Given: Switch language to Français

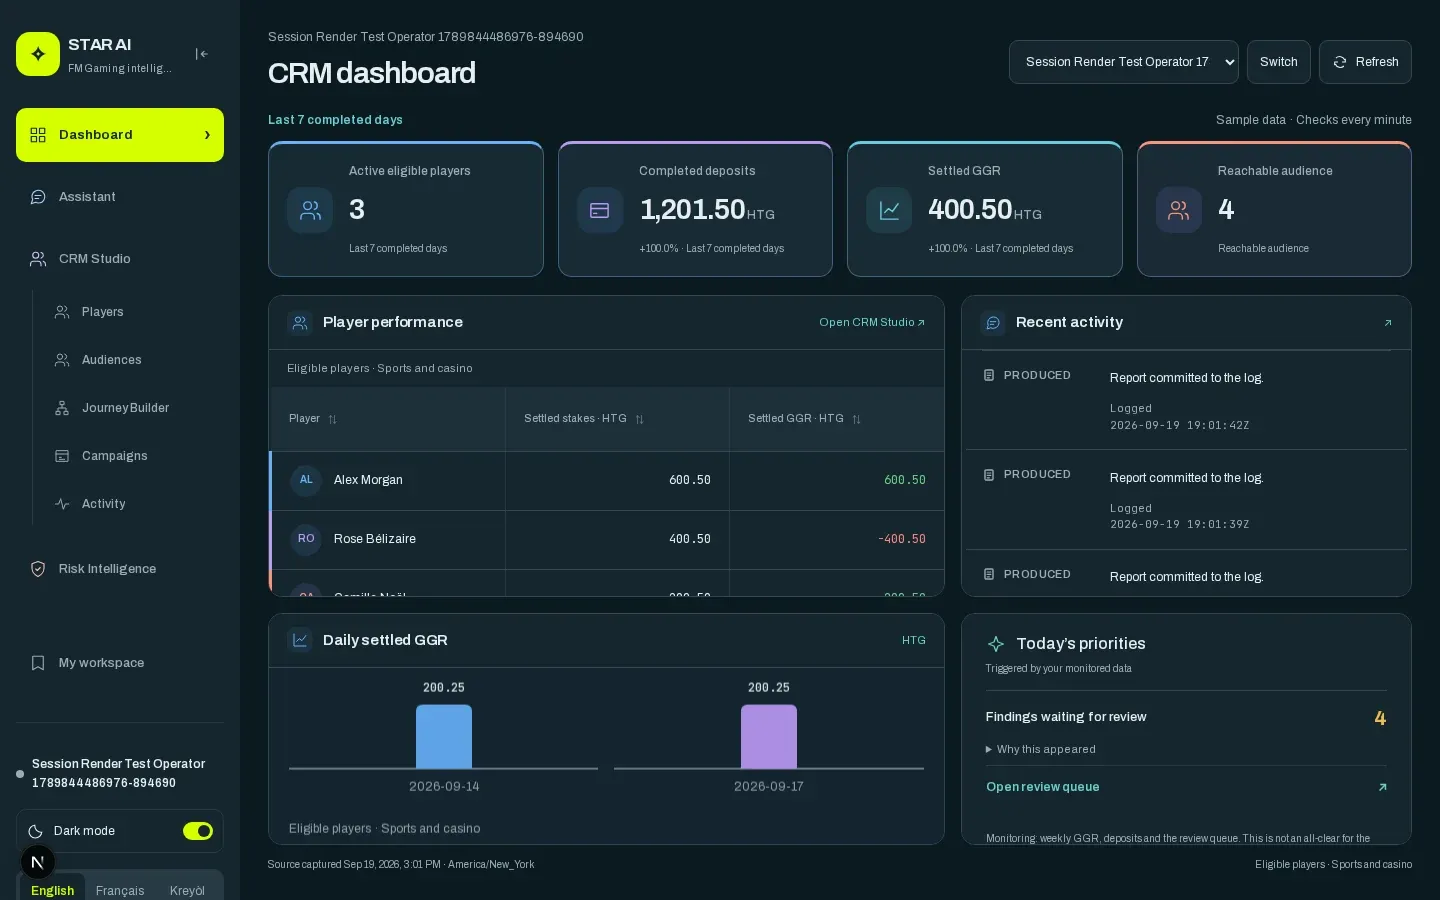Looking at the screenshot, I should click(x=120, y=890).
